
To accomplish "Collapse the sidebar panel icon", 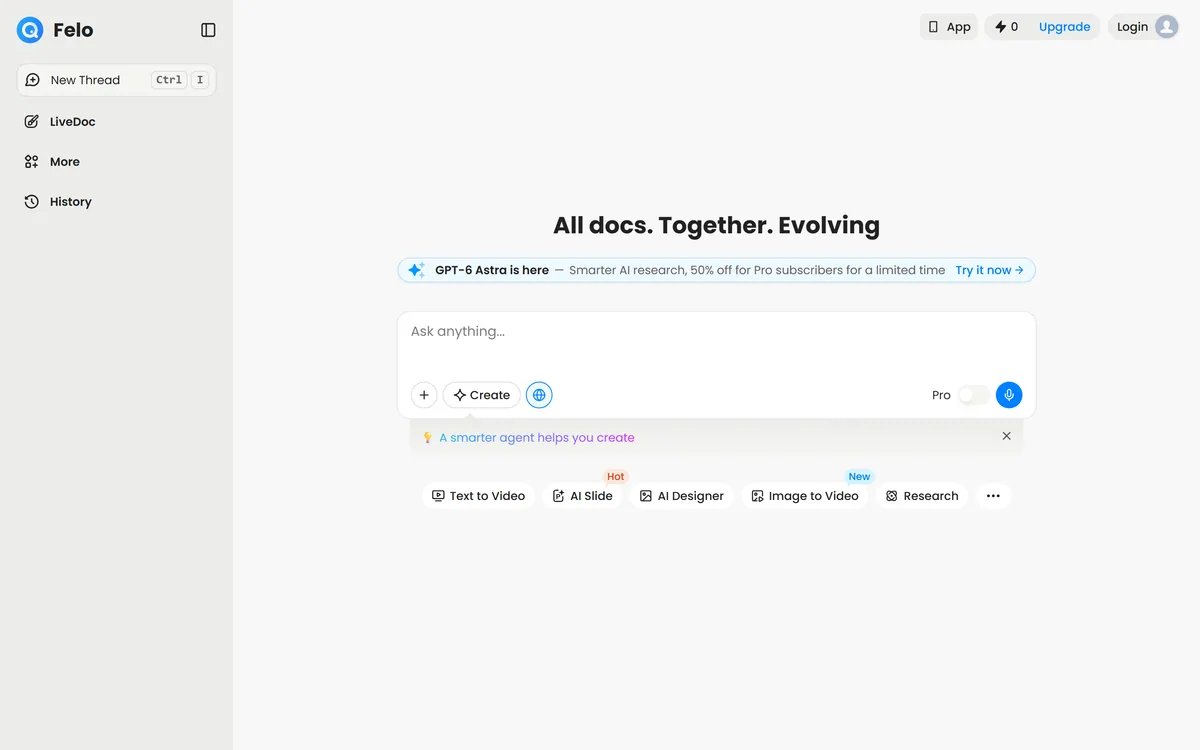I will (208, 30).
